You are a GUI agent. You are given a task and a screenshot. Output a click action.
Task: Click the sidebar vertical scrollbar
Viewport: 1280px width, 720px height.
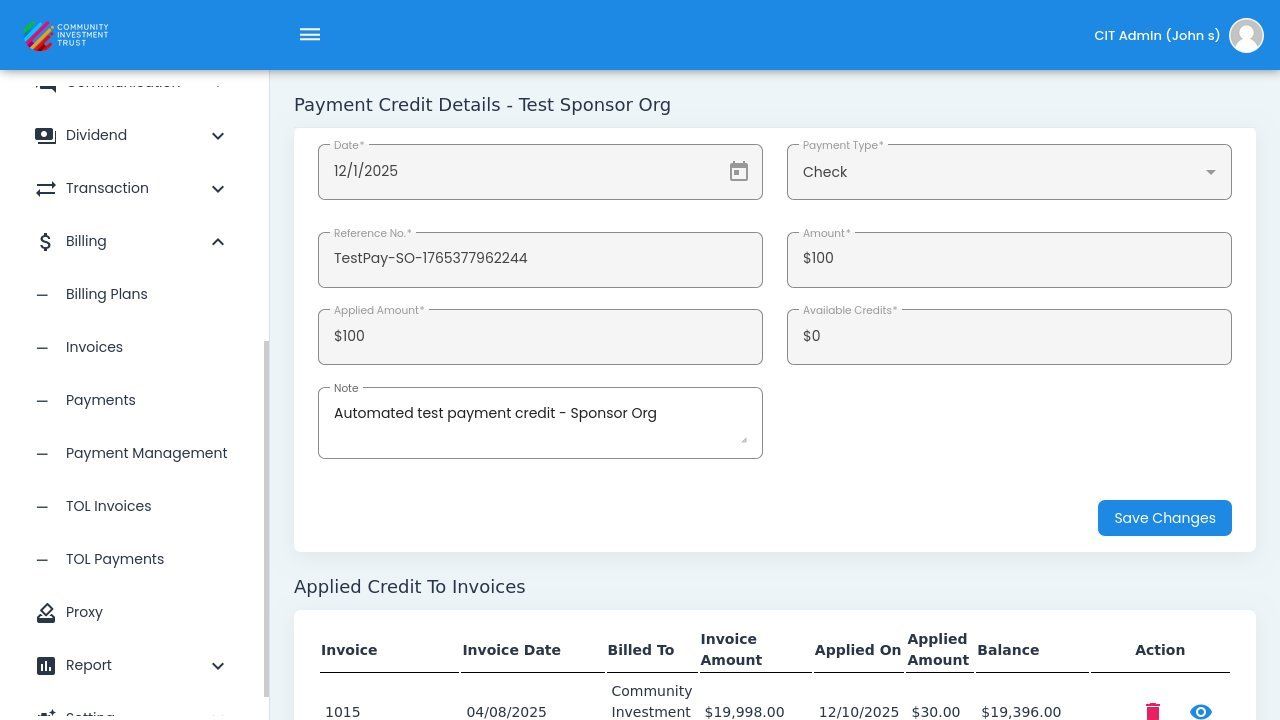(x=266, y=518)
